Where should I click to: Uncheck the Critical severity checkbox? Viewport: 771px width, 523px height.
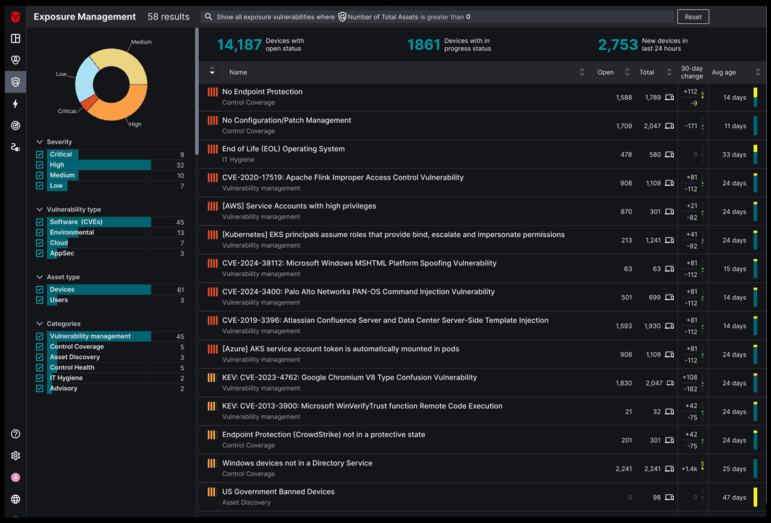pyautogui.click(x=40, y=155)
